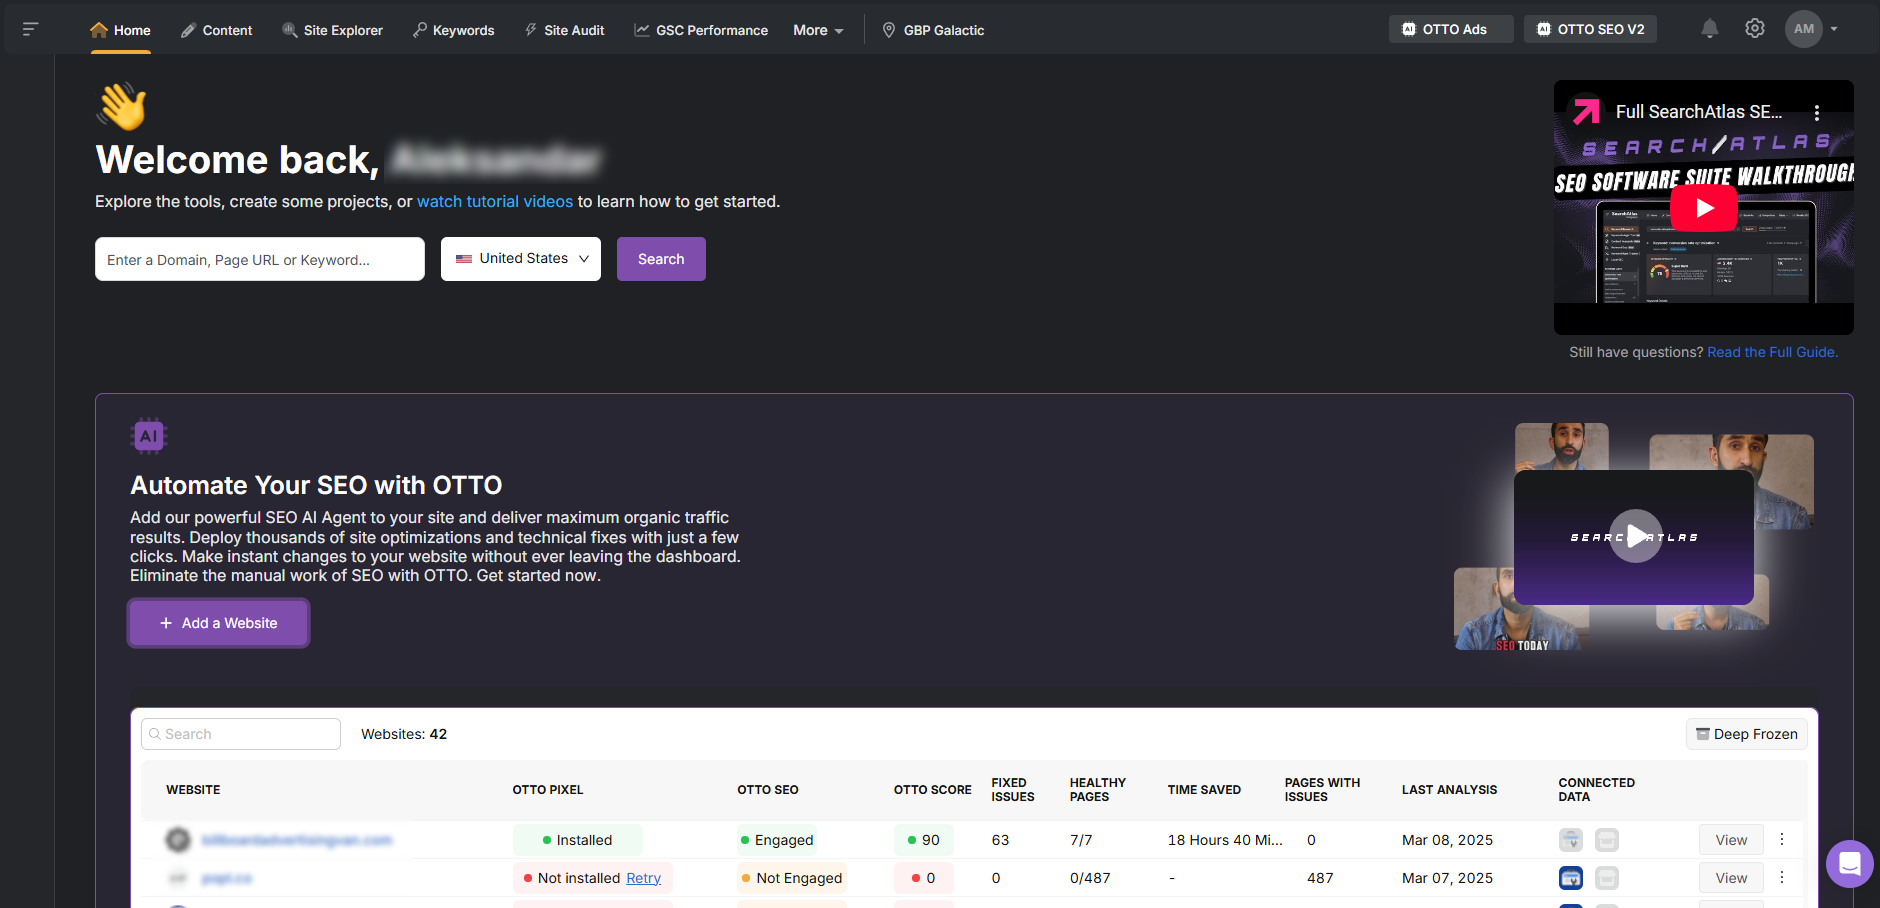
Task: Open the sidebar hamburger menu
Action: pos(30,28)
